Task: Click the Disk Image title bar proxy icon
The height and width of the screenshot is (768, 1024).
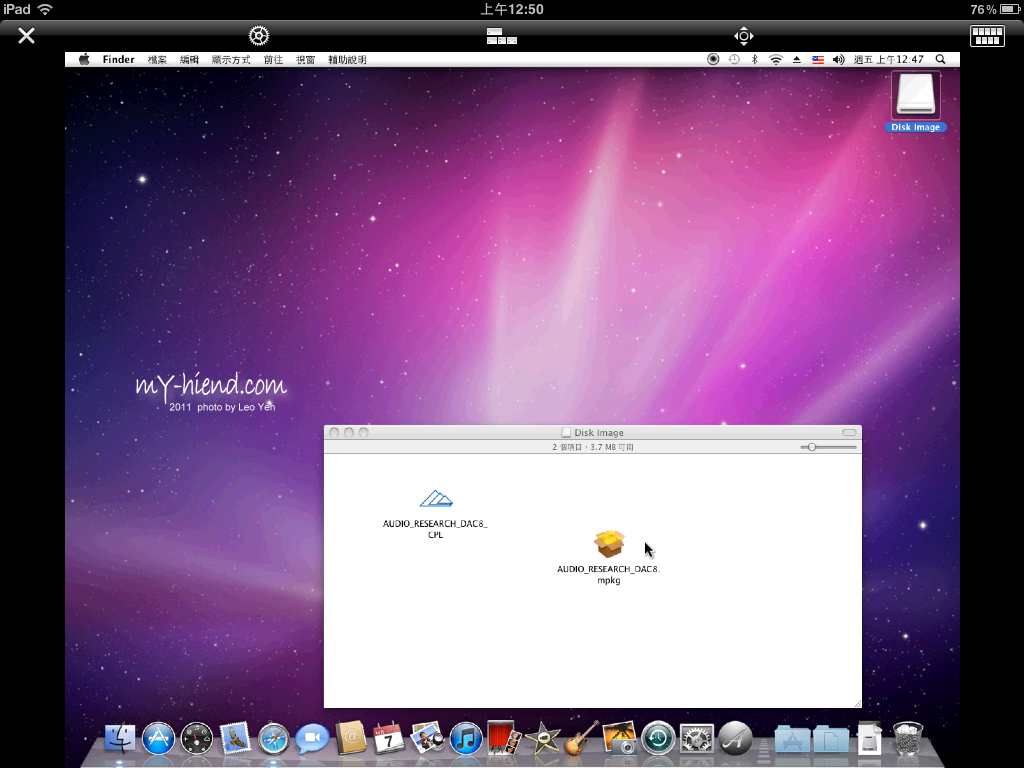Action: tap(566, 432)
